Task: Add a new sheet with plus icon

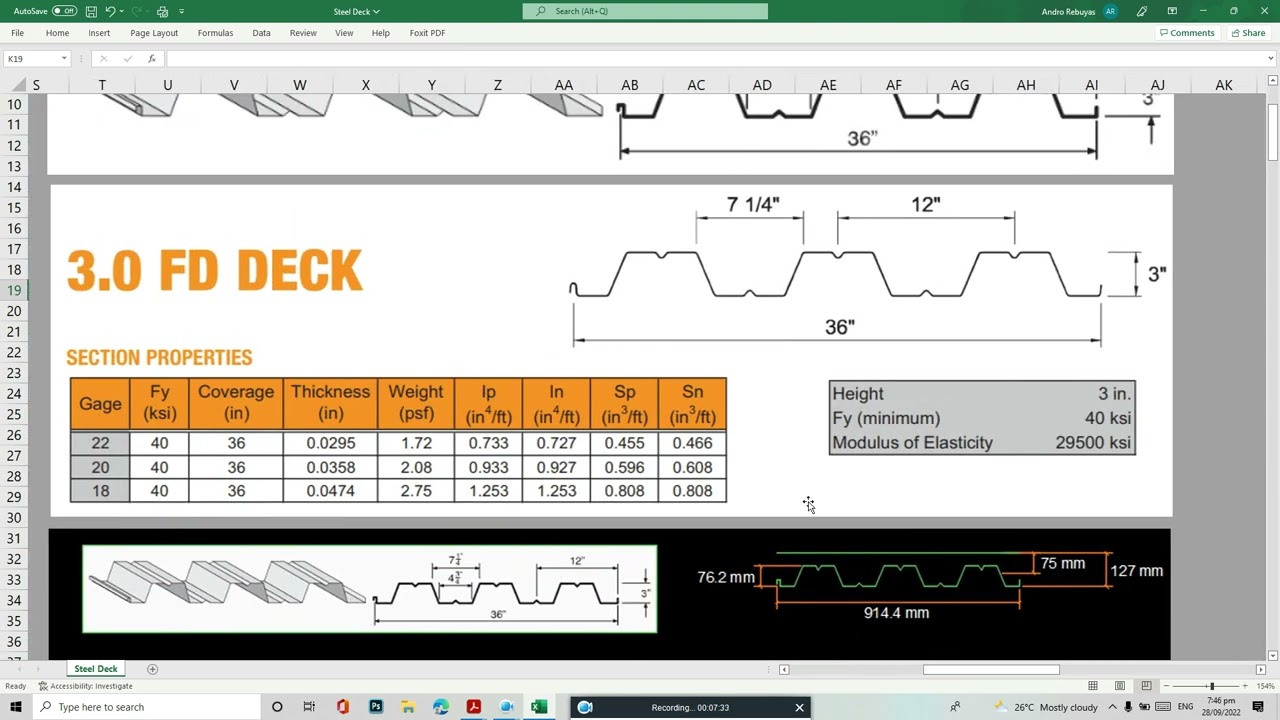Action: [152, 669]
